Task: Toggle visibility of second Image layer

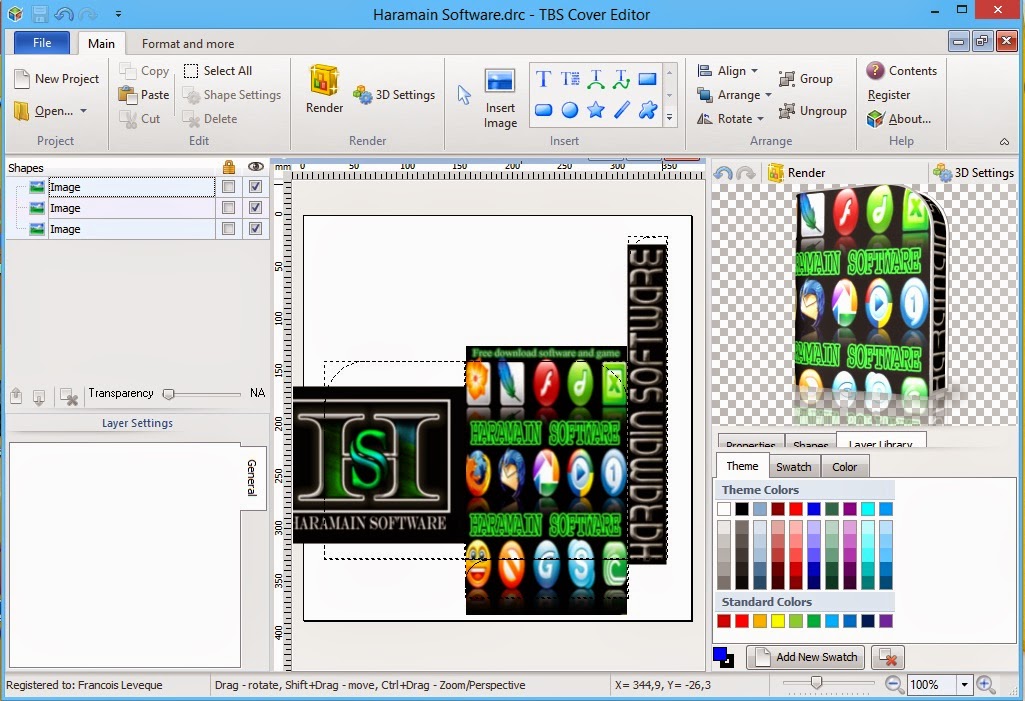Action: (x=256, y=208)
